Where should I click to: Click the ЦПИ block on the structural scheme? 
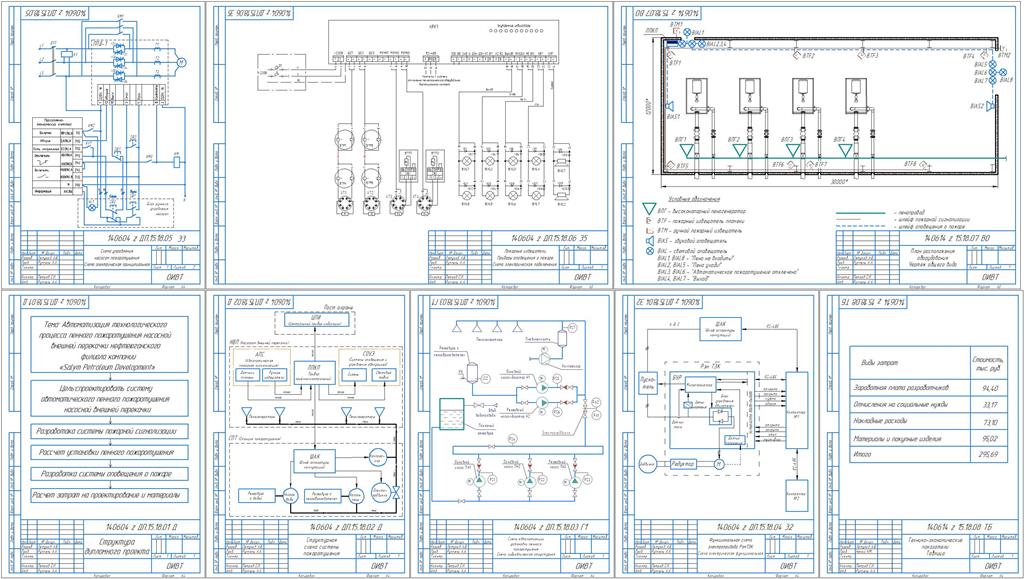[x=315, y=321]
